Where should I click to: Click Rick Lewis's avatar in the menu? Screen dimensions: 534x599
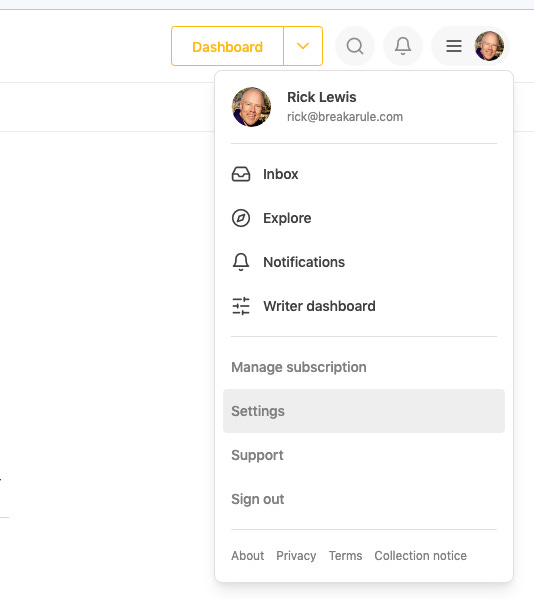tap(251, 107)
